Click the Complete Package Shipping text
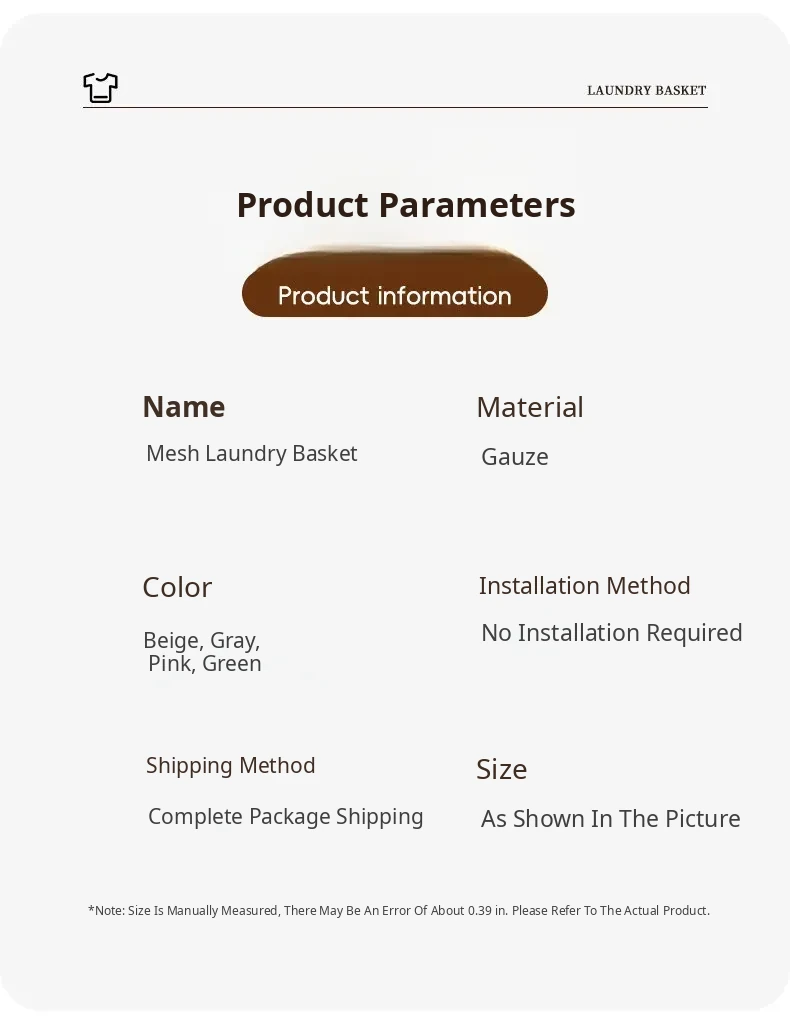The image size is (790, 1020). 285,817
